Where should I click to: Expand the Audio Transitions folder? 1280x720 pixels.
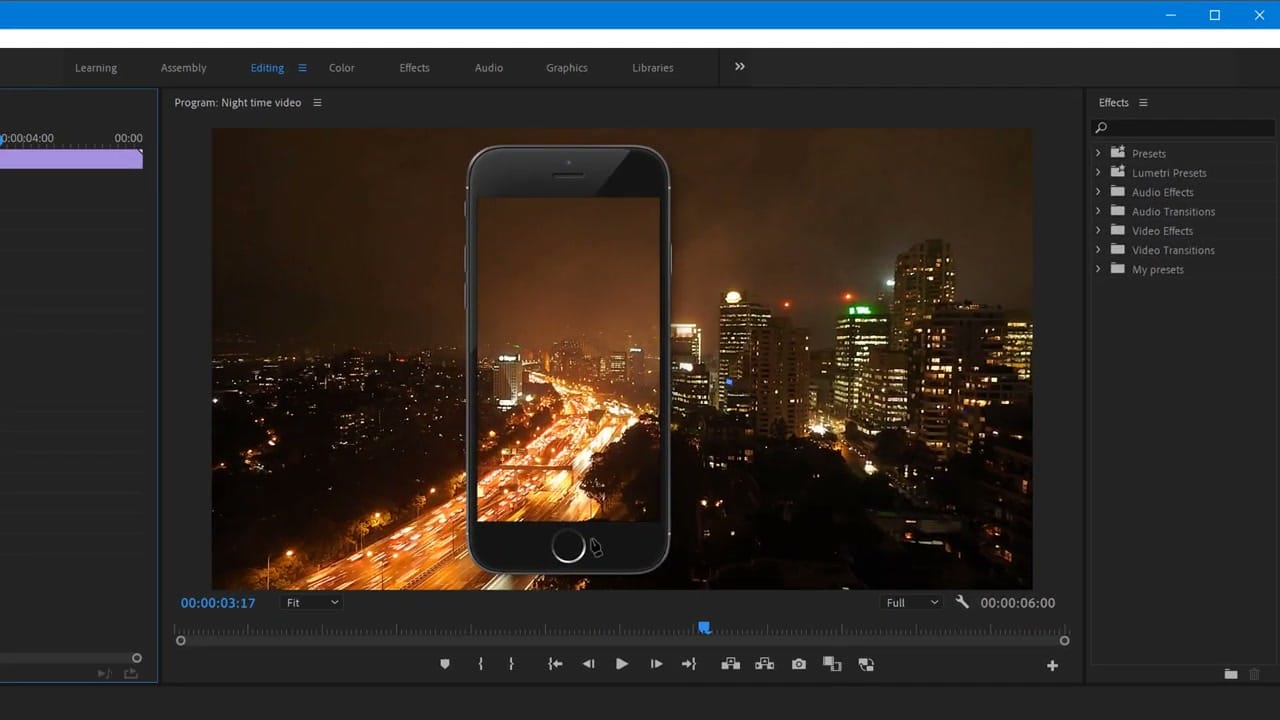[x=1098, y=211]
